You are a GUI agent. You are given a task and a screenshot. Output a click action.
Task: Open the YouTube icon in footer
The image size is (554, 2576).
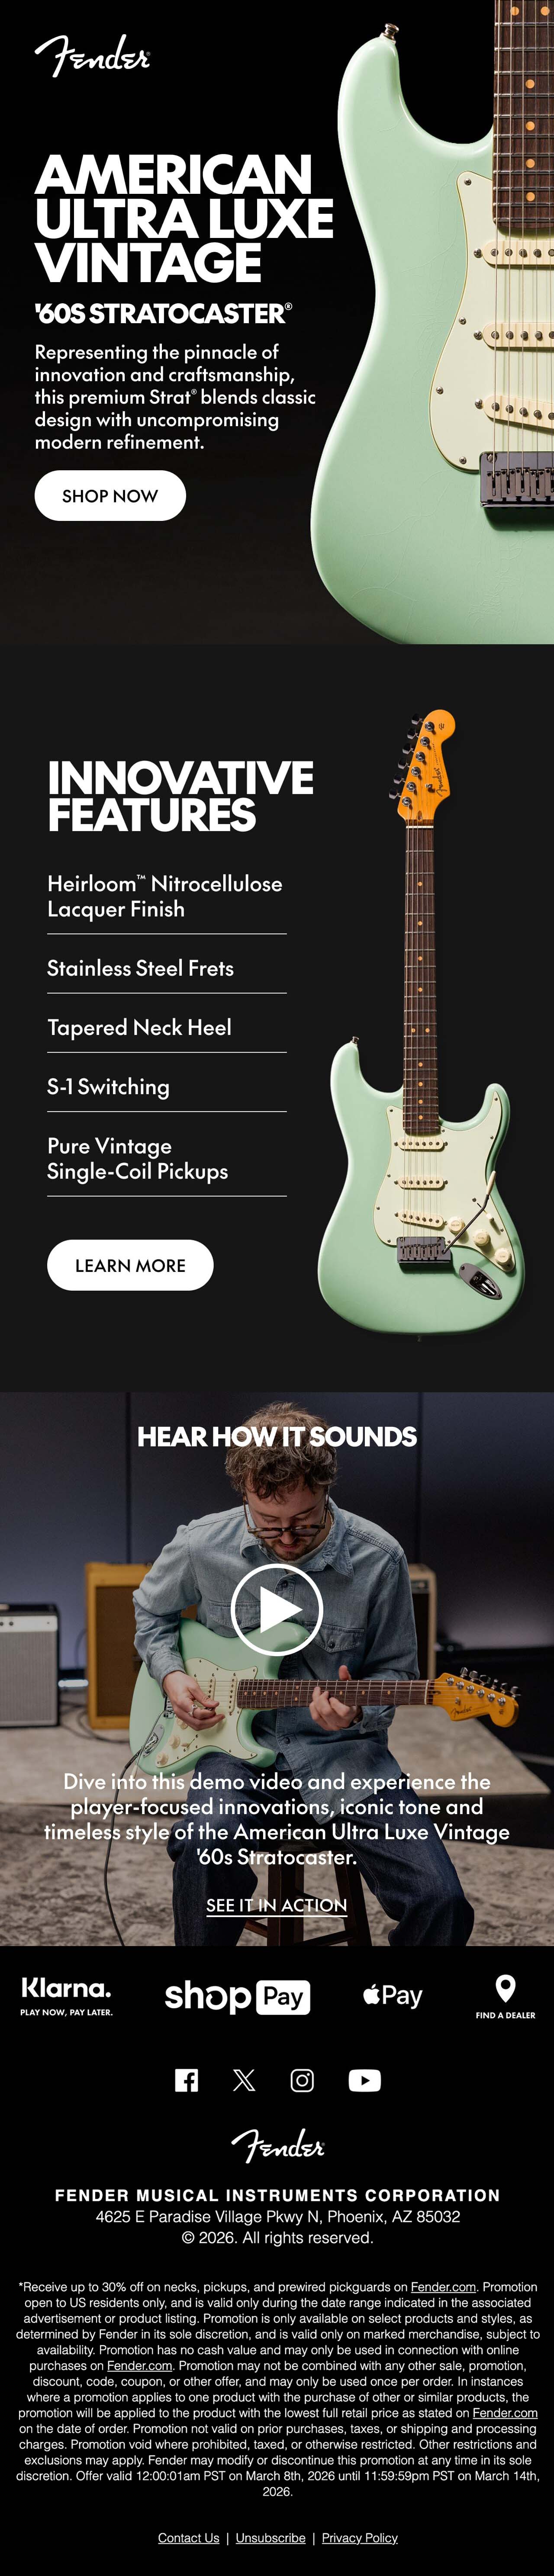click(364, 2080)
